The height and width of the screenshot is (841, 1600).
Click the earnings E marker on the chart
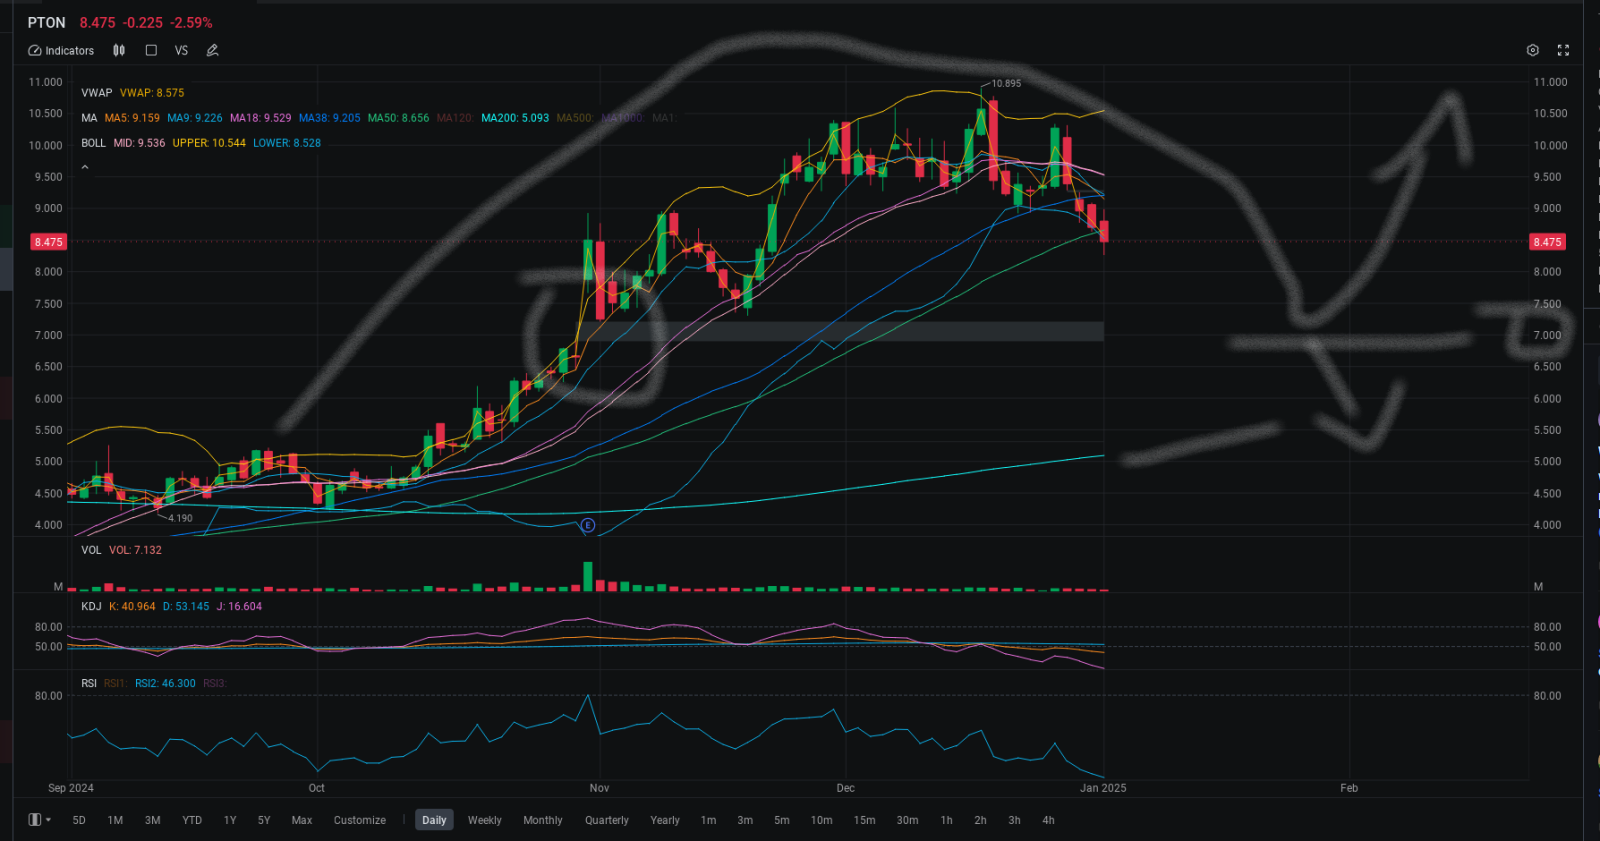coord(588,525)
